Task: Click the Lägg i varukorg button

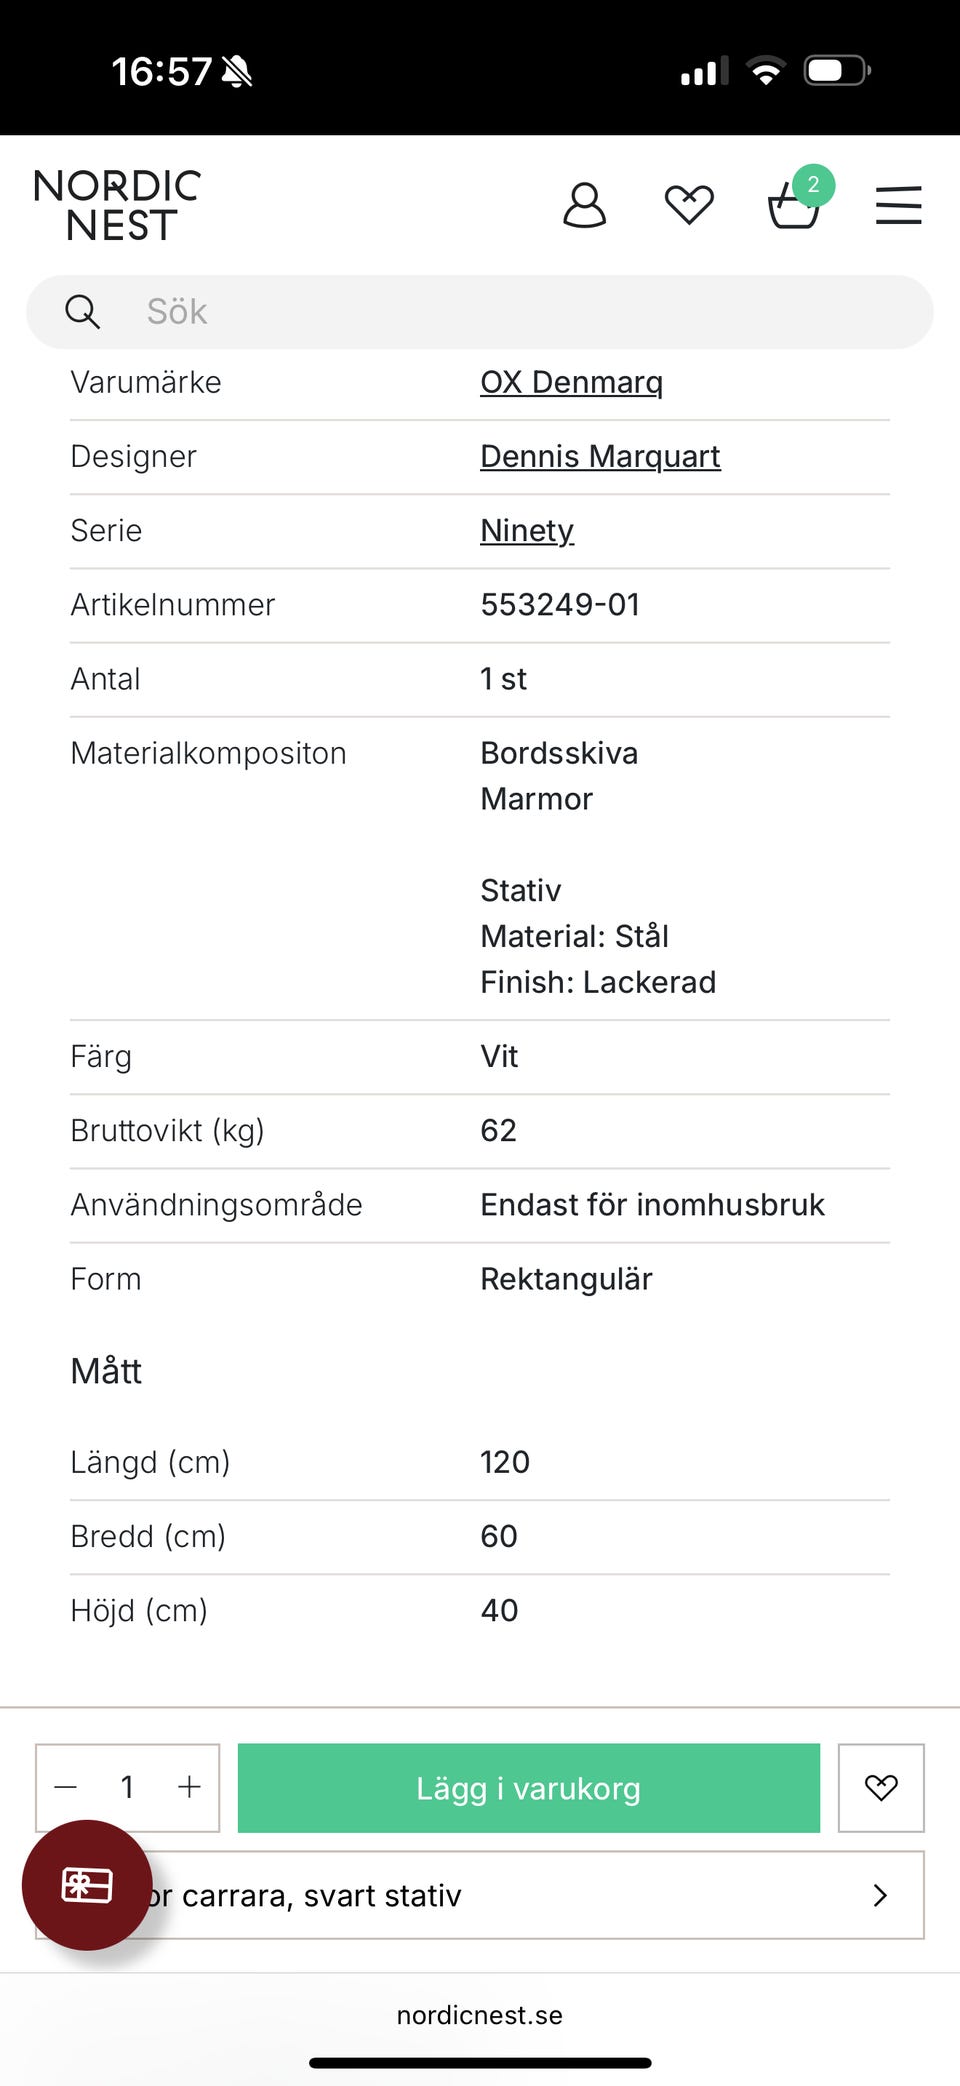Action: pyautogui.click(x=528, y=1788)
